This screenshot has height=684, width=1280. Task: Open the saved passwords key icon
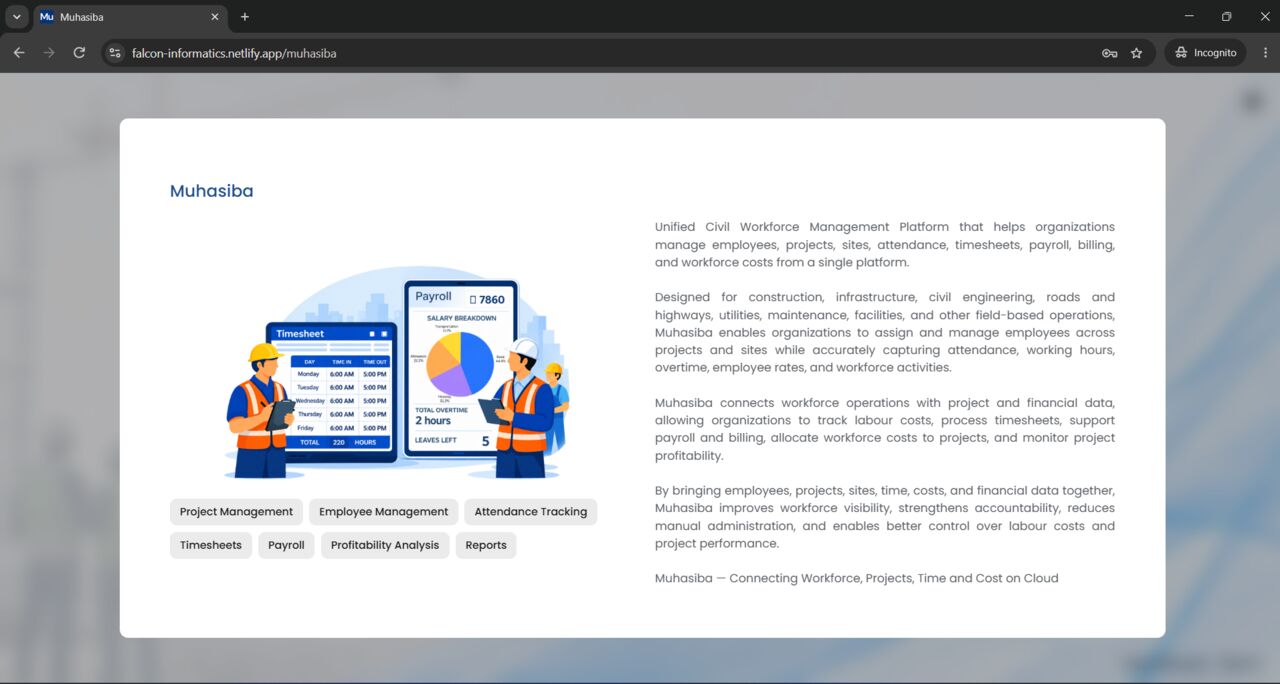pos(1109,53)
